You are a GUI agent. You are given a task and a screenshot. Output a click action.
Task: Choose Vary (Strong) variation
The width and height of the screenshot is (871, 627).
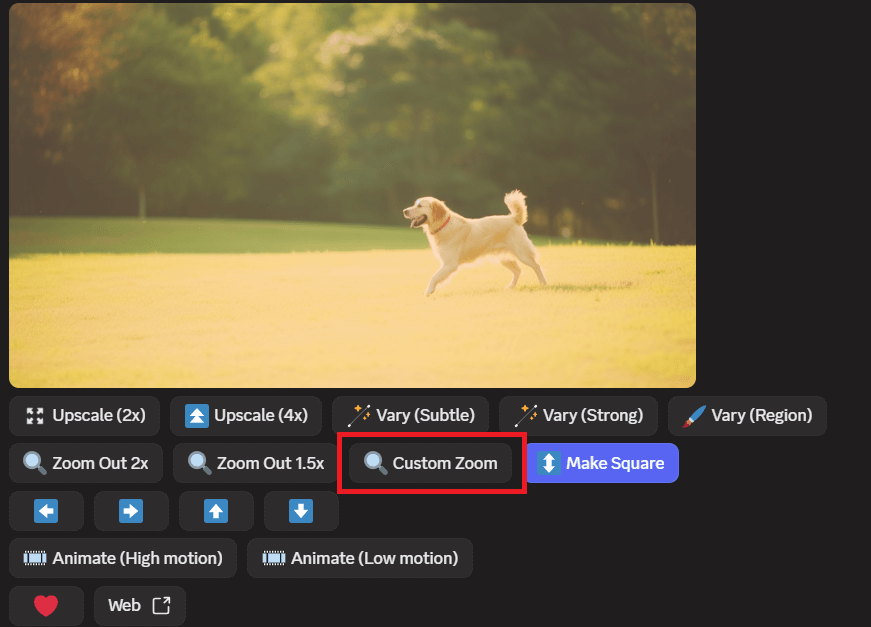(x=577, y=415)
